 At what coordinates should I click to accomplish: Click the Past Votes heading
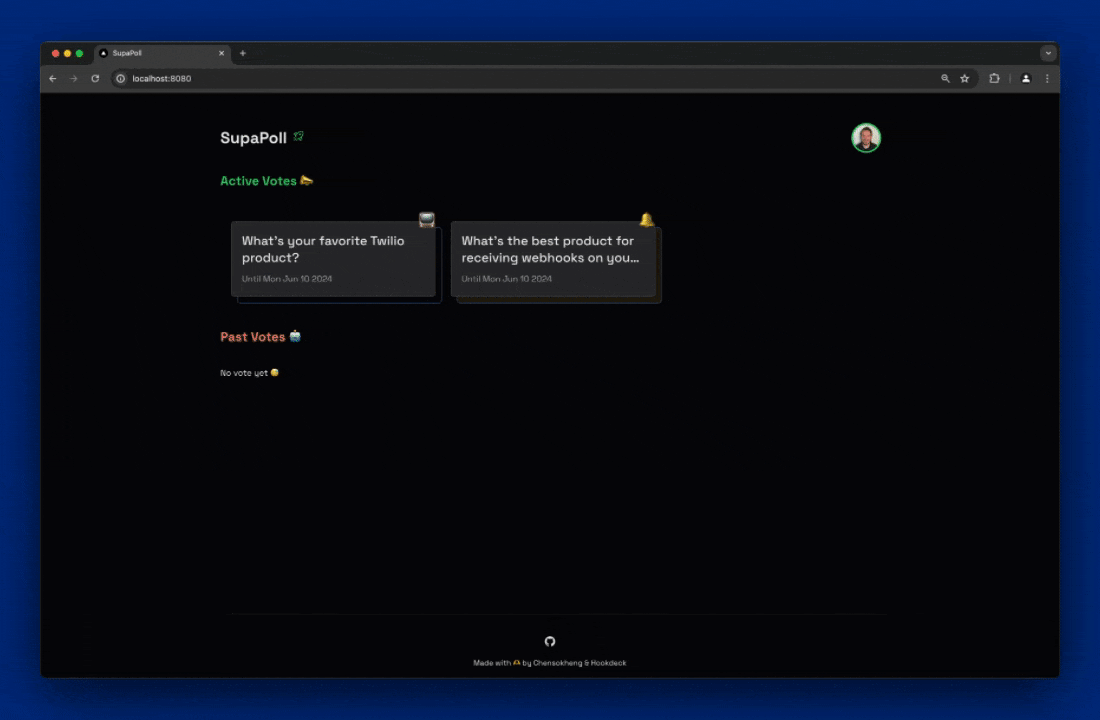[253, 337]
